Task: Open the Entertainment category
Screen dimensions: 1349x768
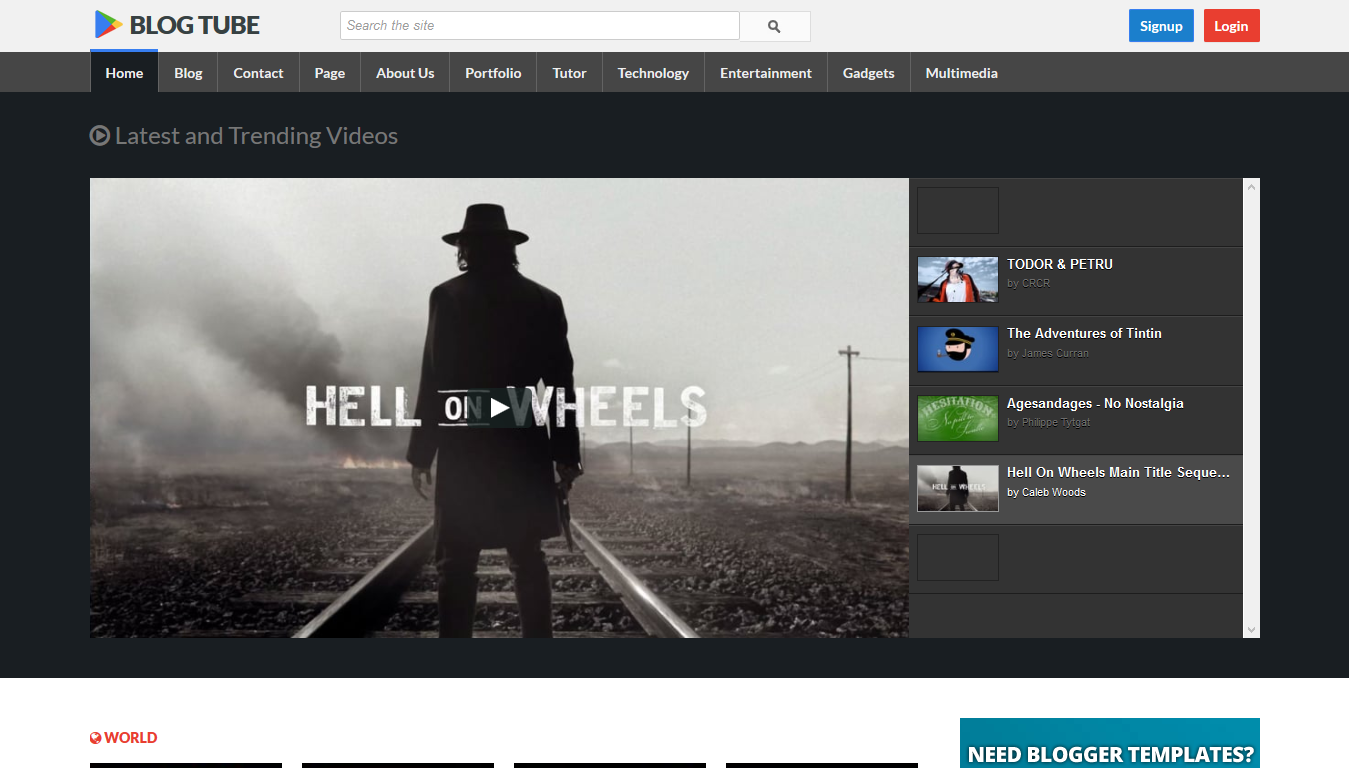Action: click(x=766, y=73)
